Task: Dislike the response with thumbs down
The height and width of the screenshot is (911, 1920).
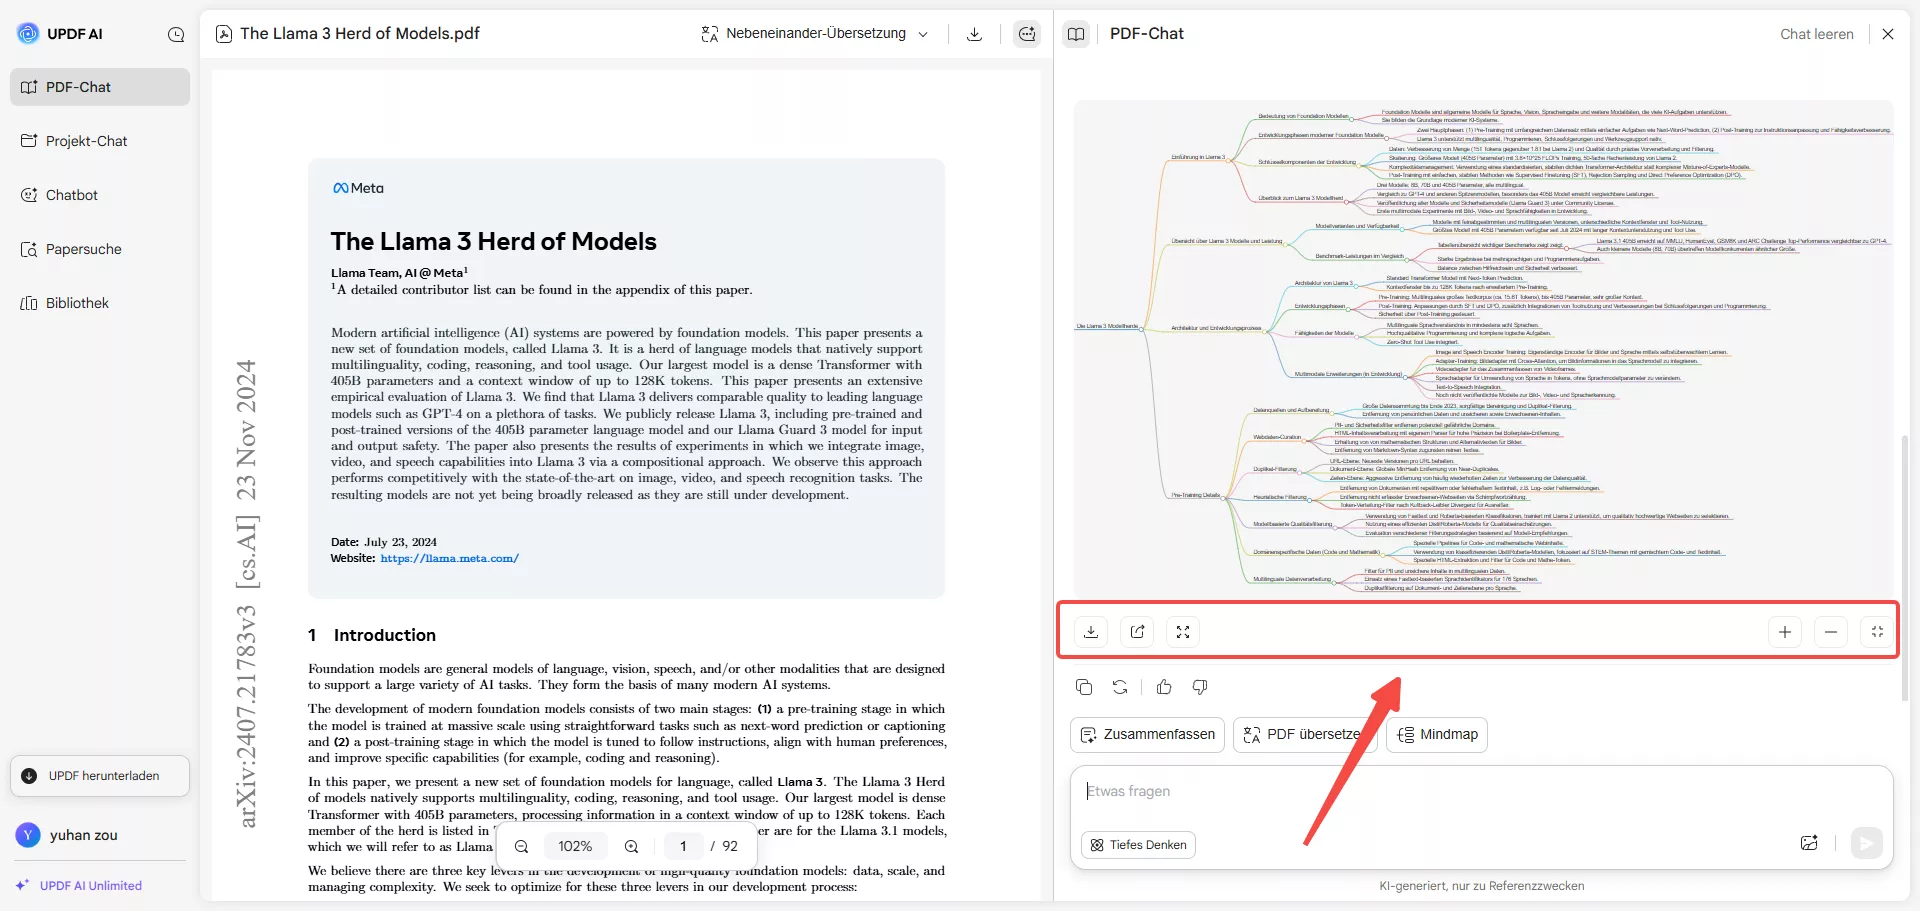Action: click(x=1200, y=687)
